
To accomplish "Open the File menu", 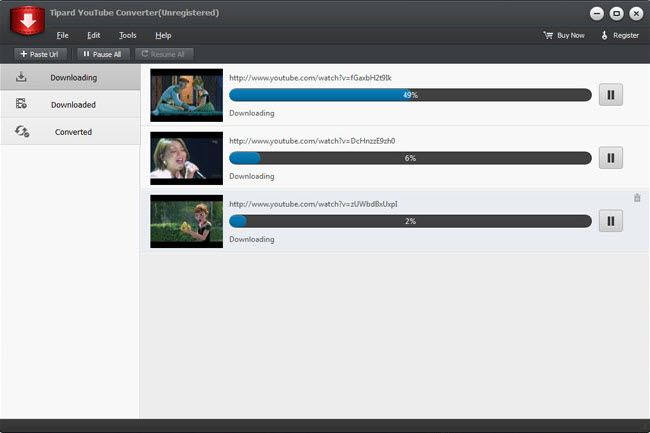I will tap(63, 35).
